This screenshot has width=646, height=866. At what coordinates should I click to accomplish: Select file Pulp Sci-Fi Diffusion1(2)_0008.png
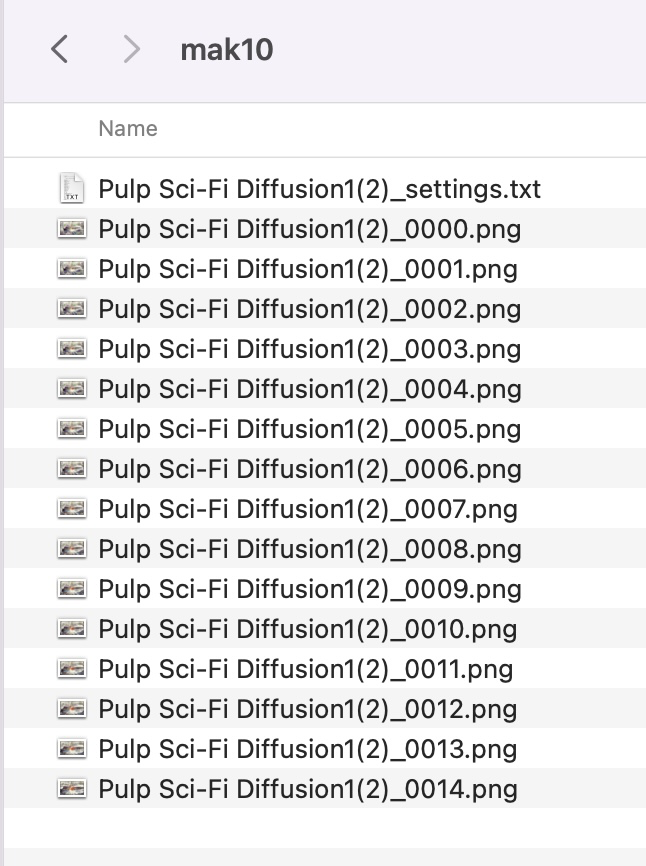(310, 550)
